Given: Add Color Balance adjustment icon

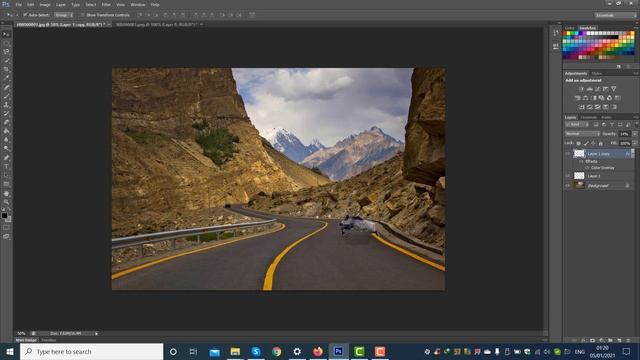Looking at the screenshot, I should [585, 98].
